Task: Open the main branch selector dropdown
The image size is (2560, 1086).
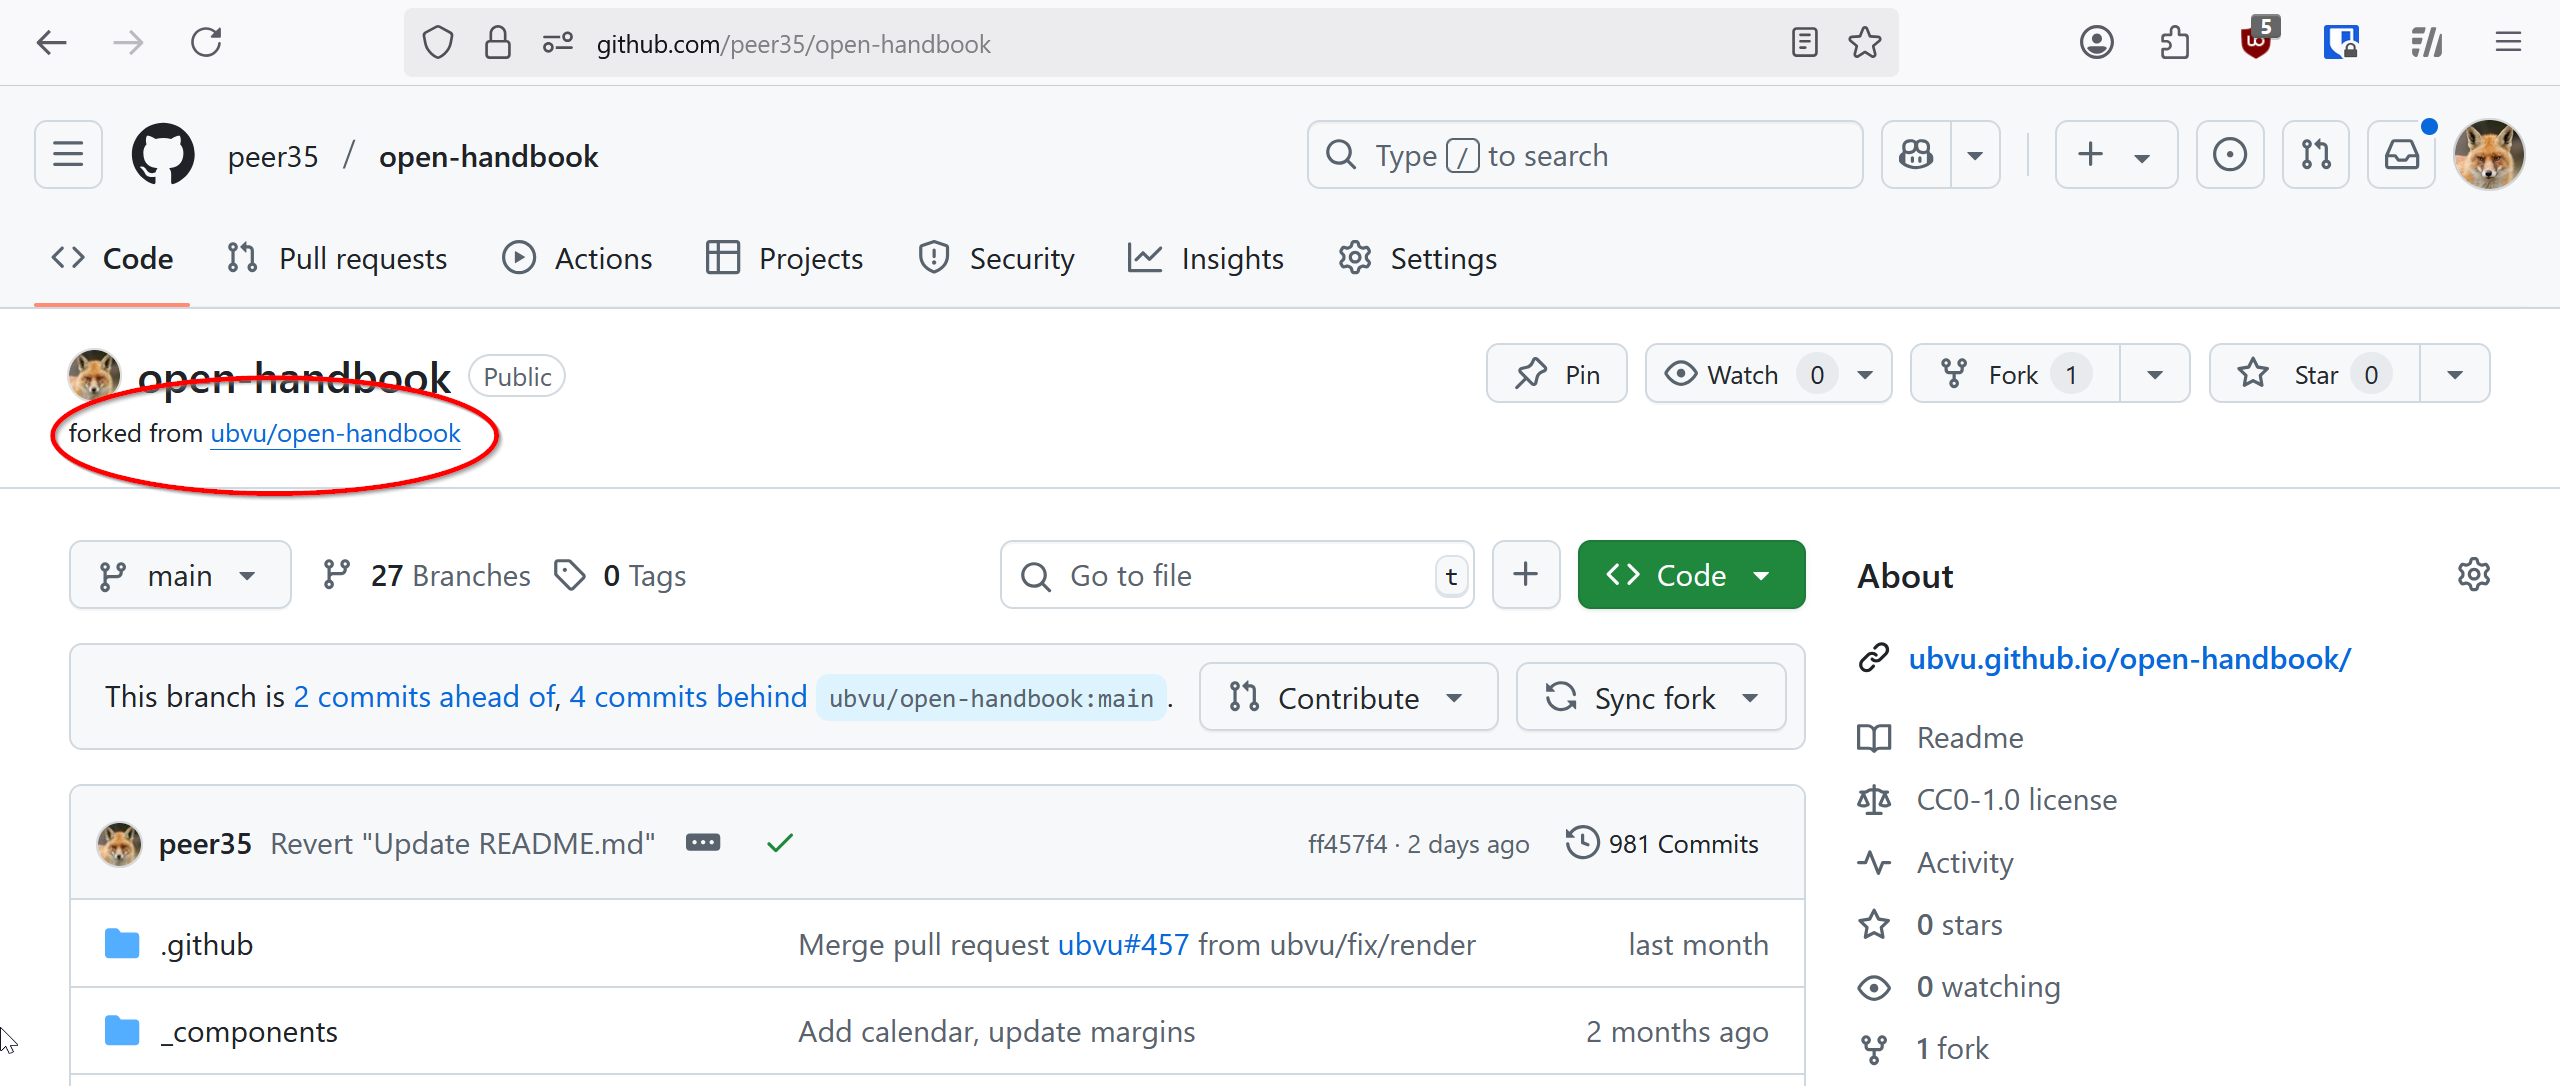Action: click(180, 575)
